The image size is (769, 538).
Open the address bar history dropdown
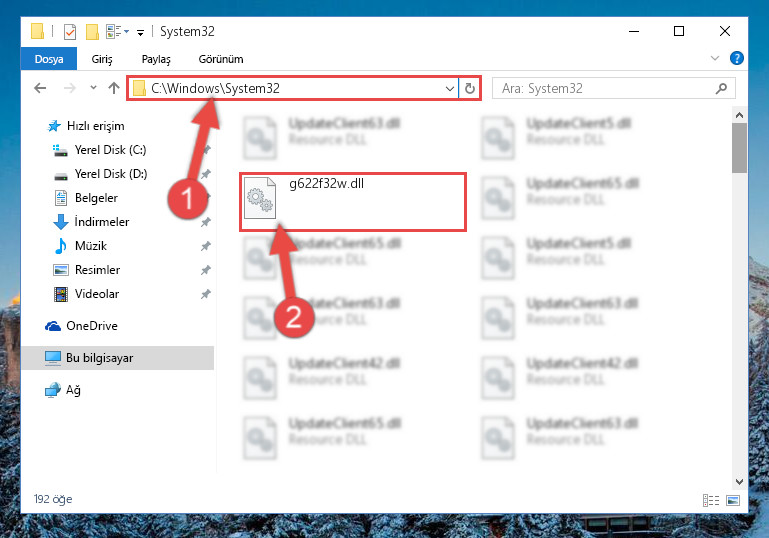pyautogui.click(x=449, y=89)
